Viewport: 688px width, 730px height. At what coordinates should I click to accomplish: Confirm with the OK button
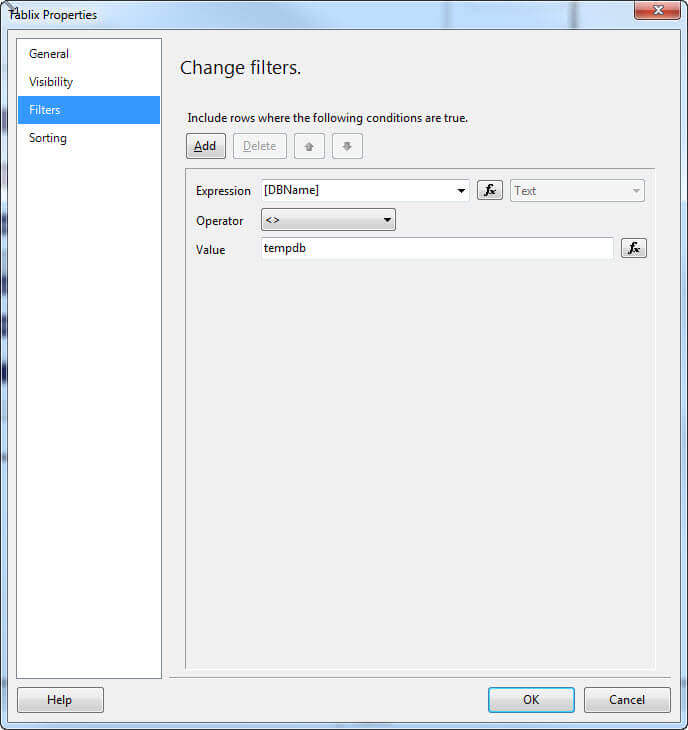click(531, 700)
